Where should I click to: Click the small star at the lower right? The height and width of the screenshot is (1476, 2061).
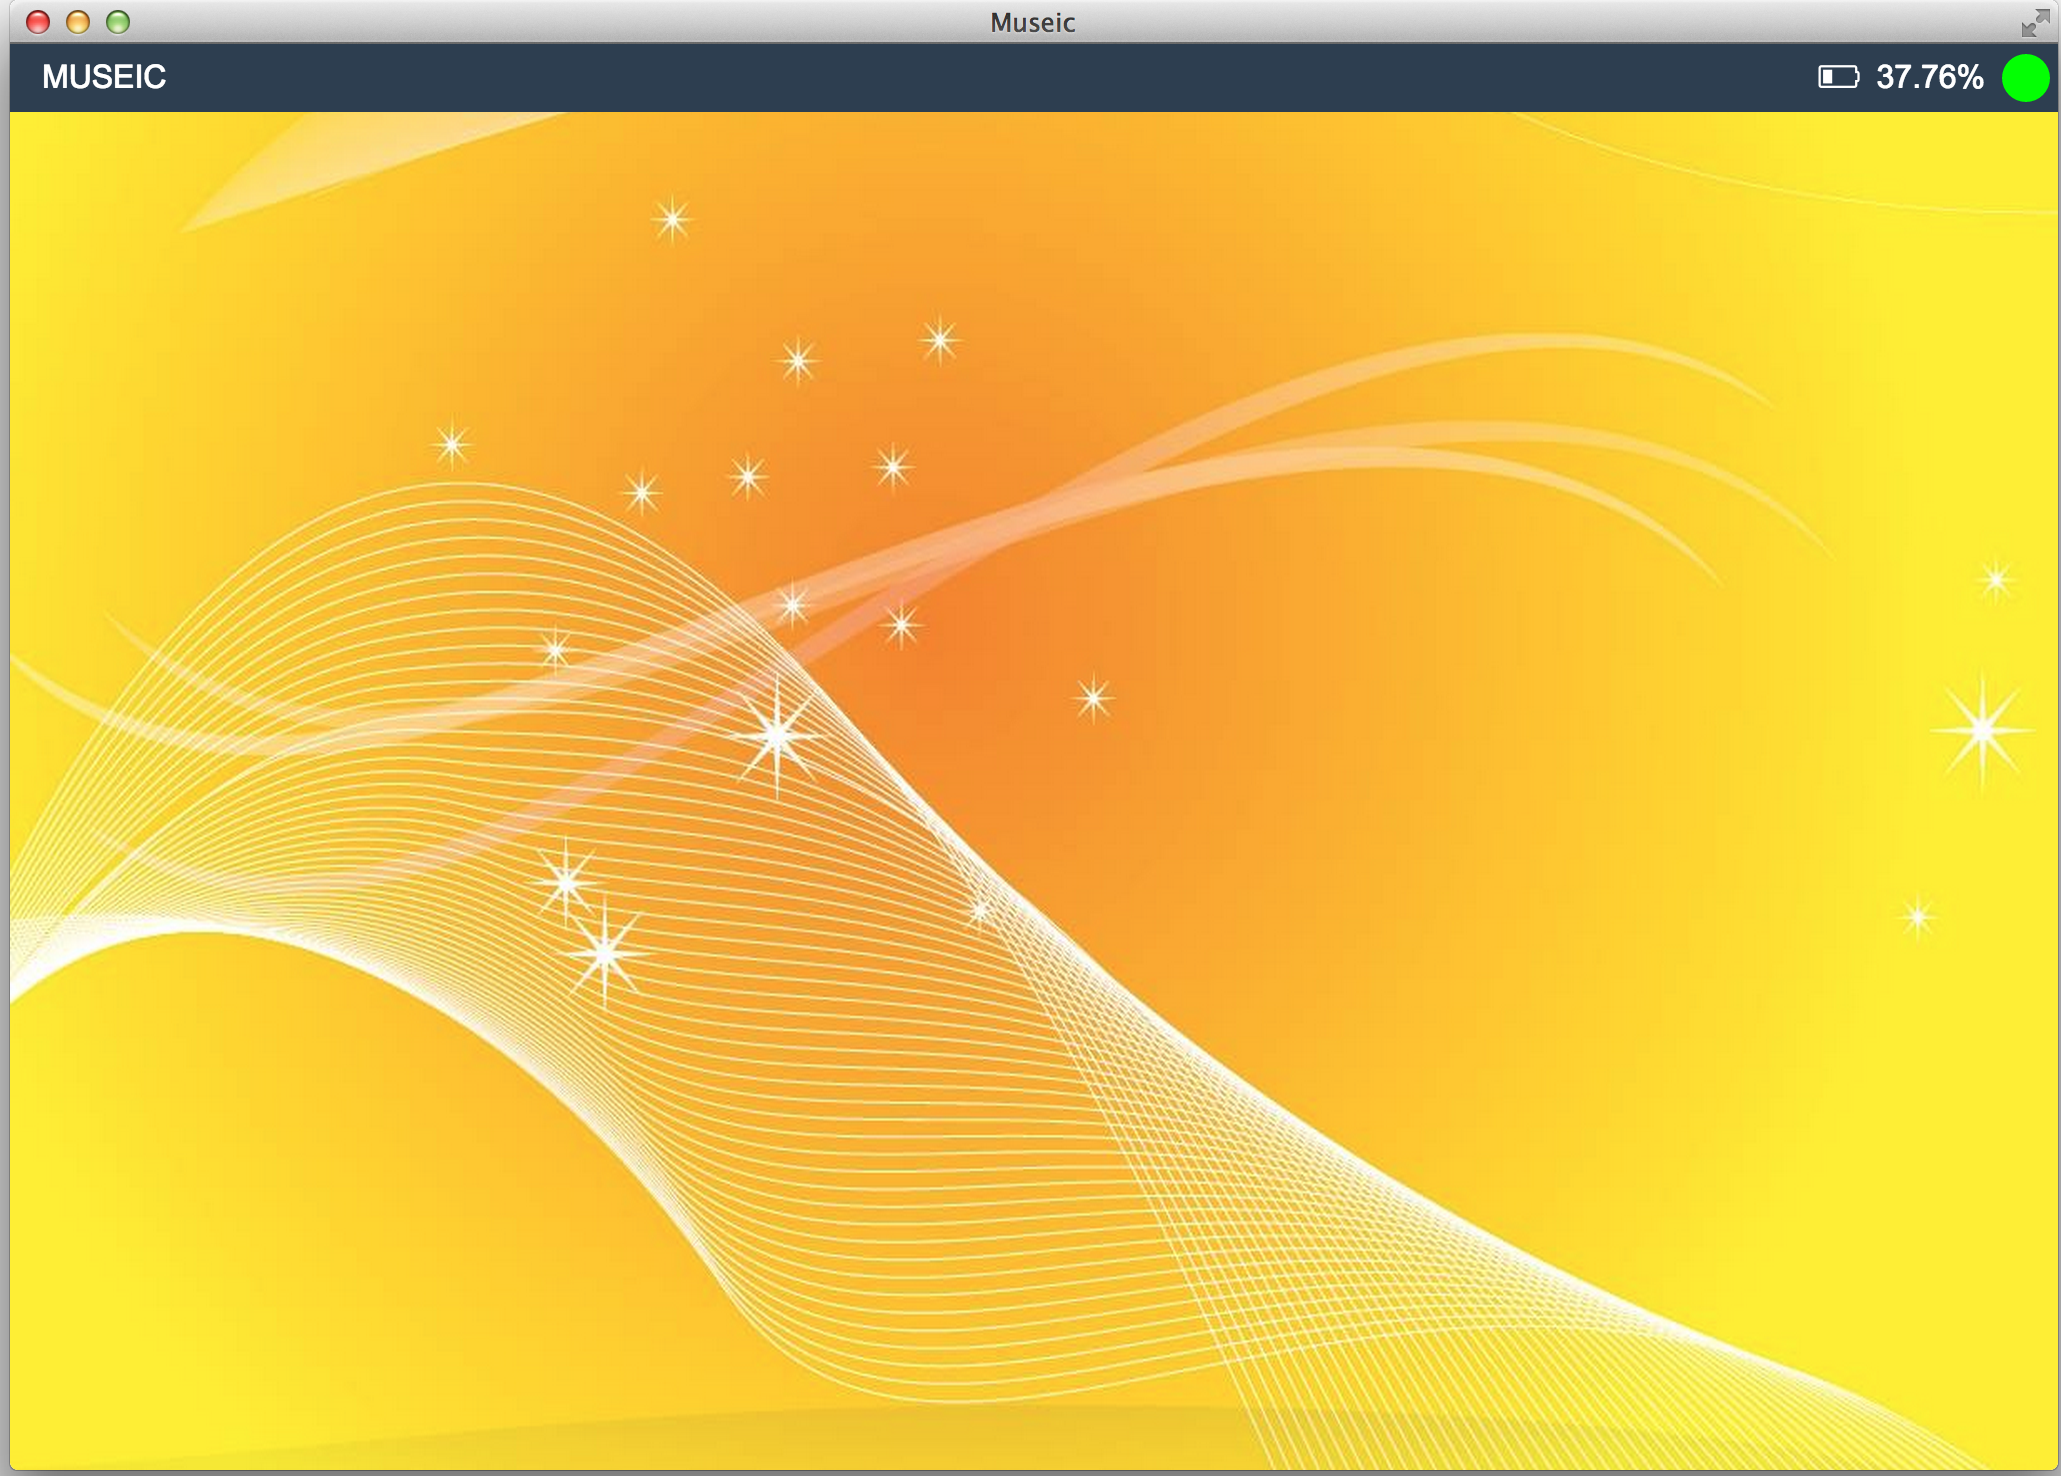click(x=1917, y=917)
